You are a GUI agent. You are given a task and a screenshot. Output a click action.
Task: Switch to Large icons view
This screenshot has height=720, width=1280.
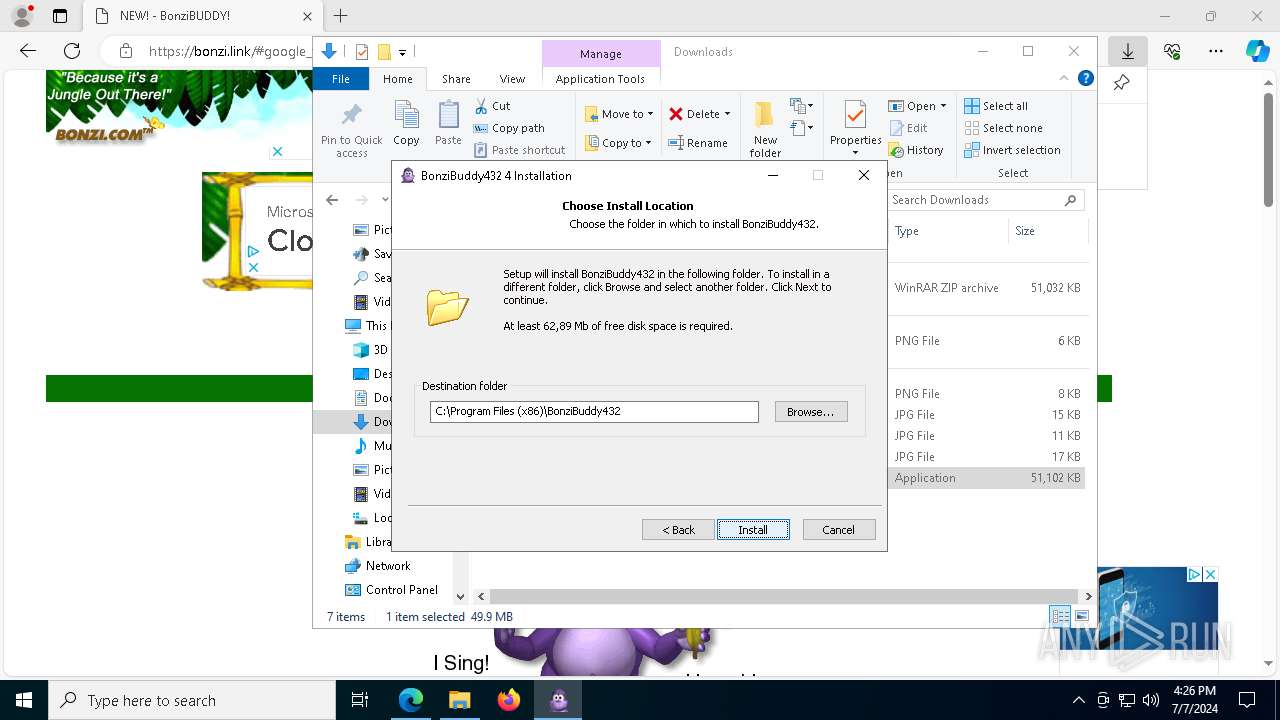coord(1082,616)
